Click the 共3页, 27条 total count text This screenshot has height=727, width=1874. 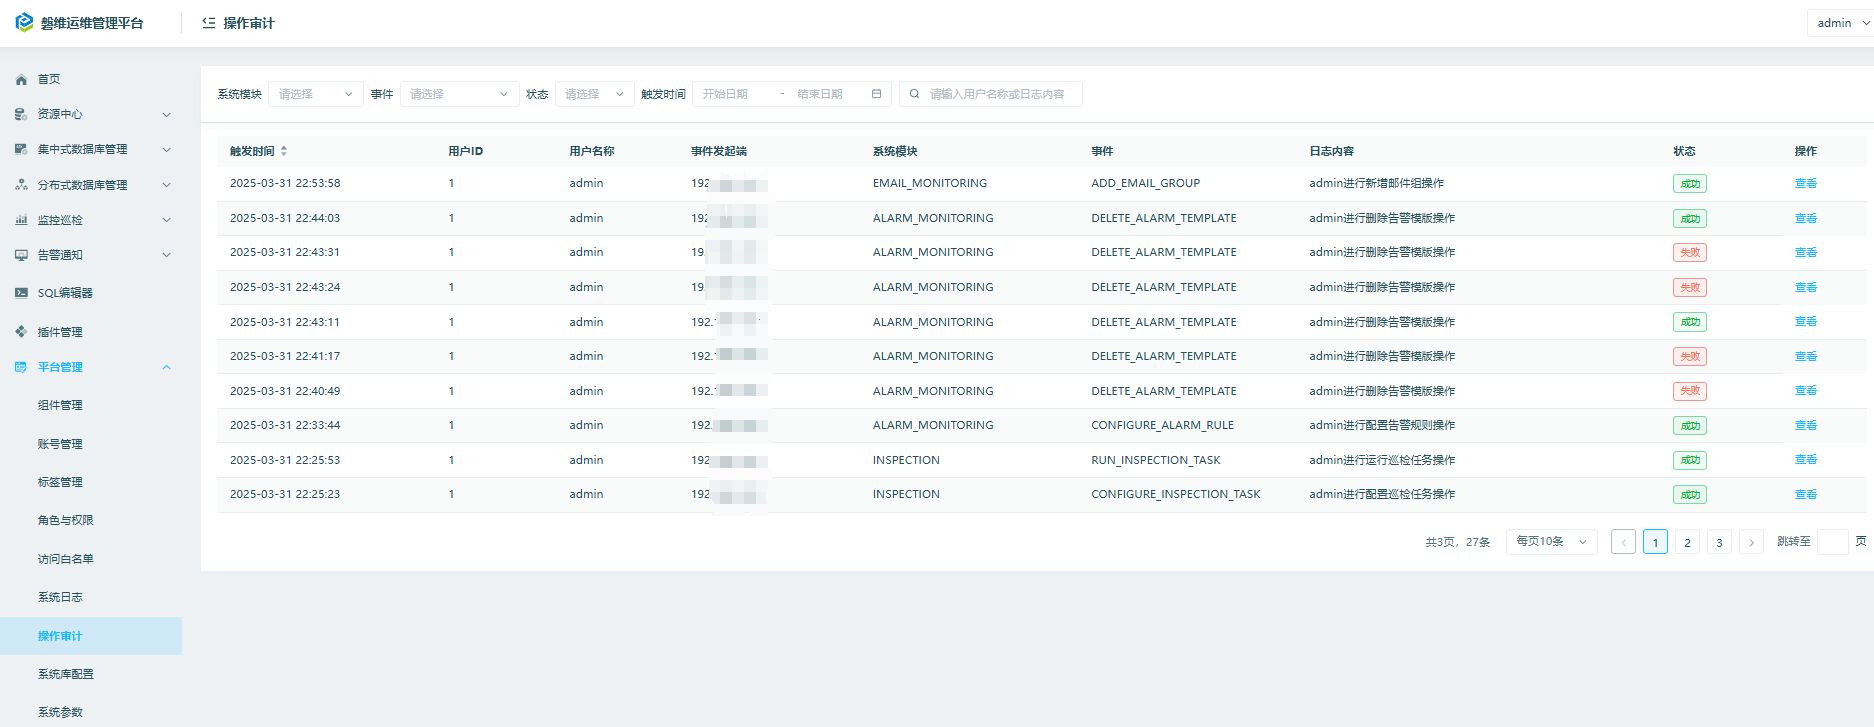tap(1458, 542)
